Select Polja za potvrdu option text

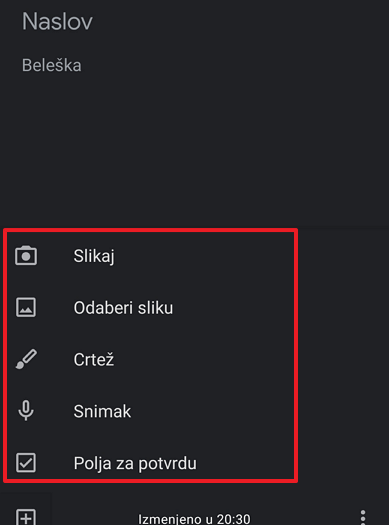[135, 463]
